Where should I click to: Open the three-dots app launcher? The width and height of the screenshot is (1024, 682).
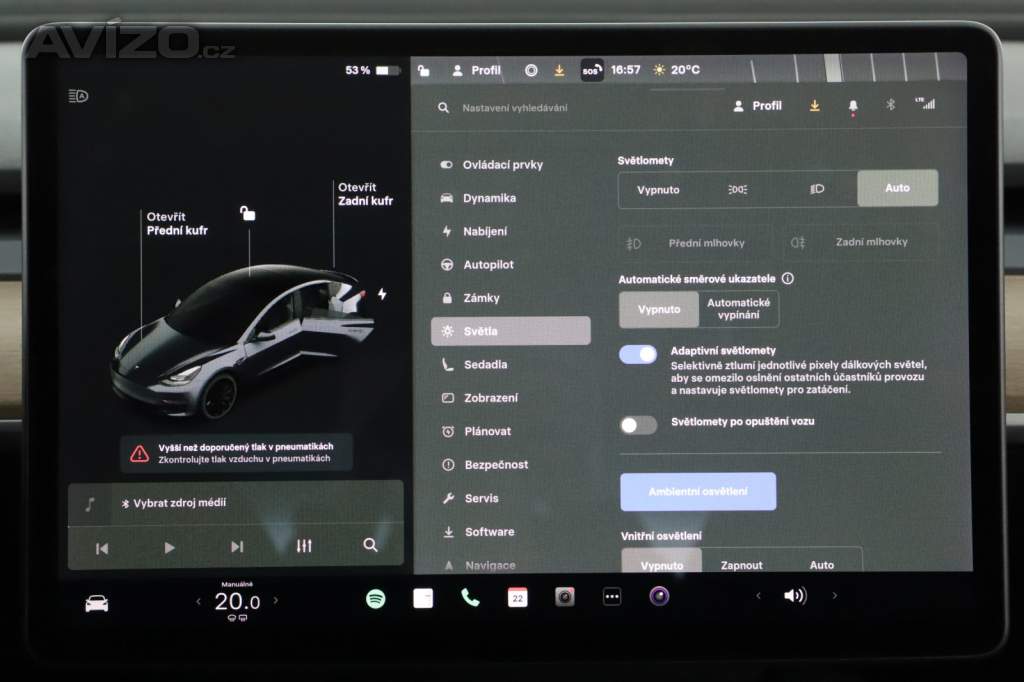coord(612,598)
